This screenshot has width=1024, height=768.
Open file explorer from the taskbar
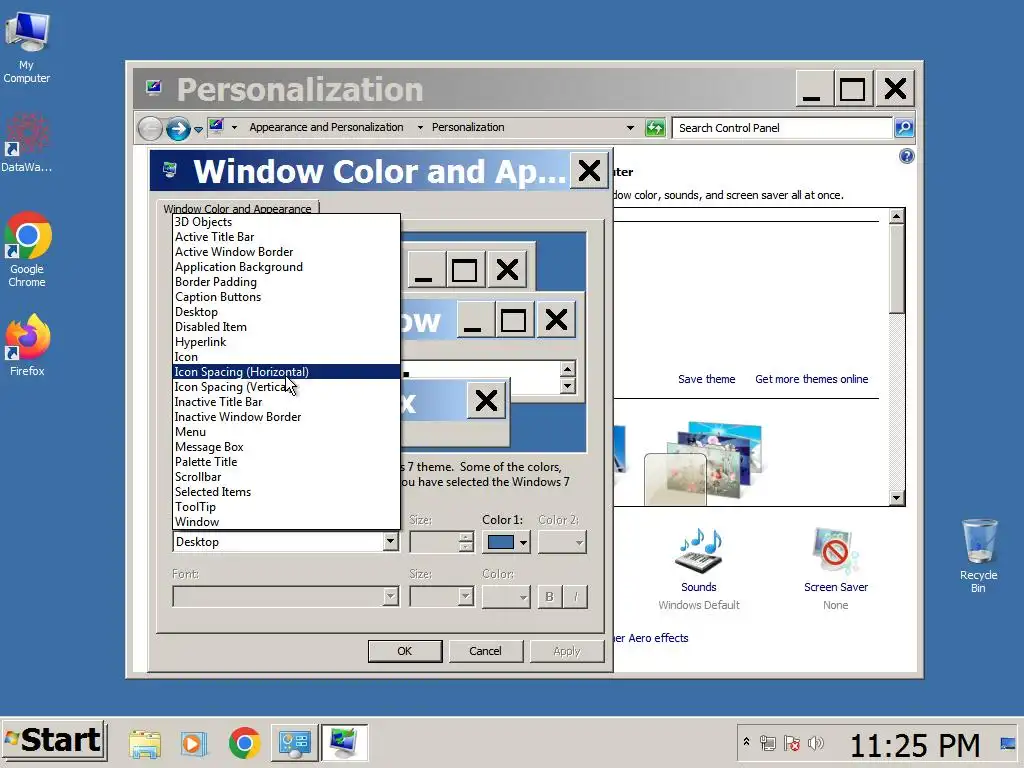pos(145,744)
